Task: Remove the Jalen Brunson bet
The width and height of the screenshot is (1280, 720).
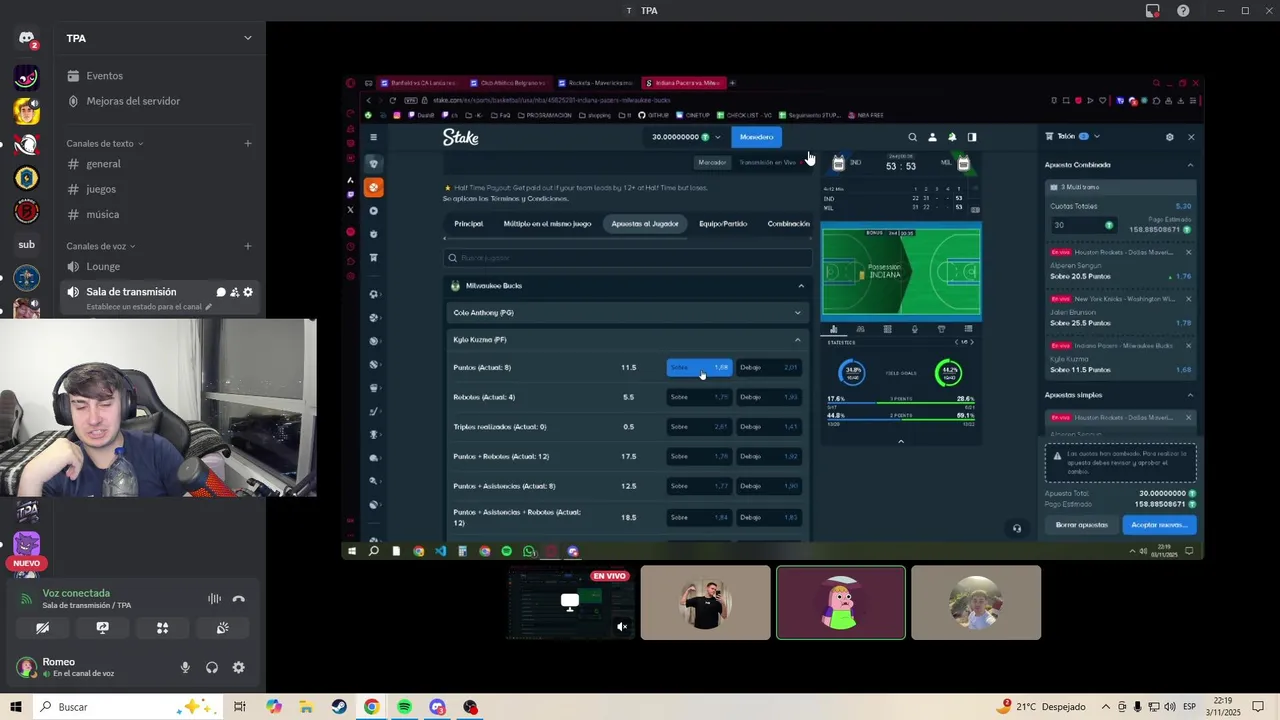Action: pos(1188,299)
